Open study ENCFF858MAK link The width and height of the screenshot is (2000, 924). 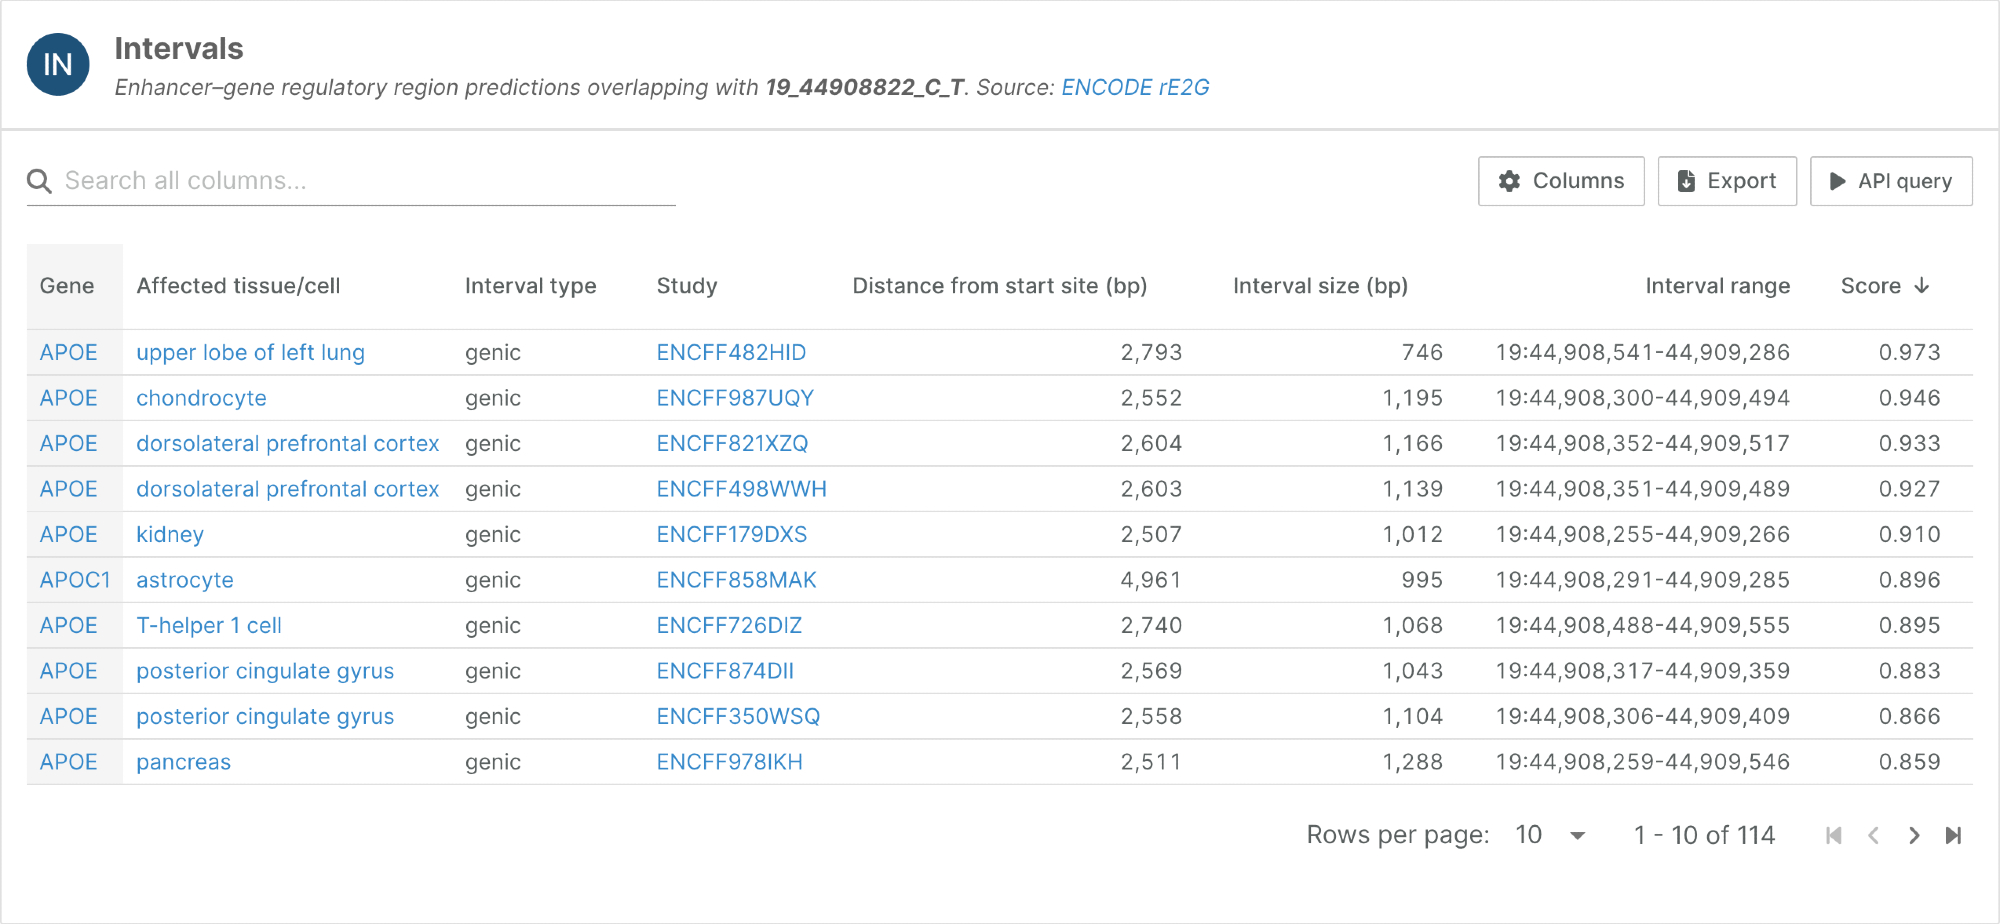(736, 580)
